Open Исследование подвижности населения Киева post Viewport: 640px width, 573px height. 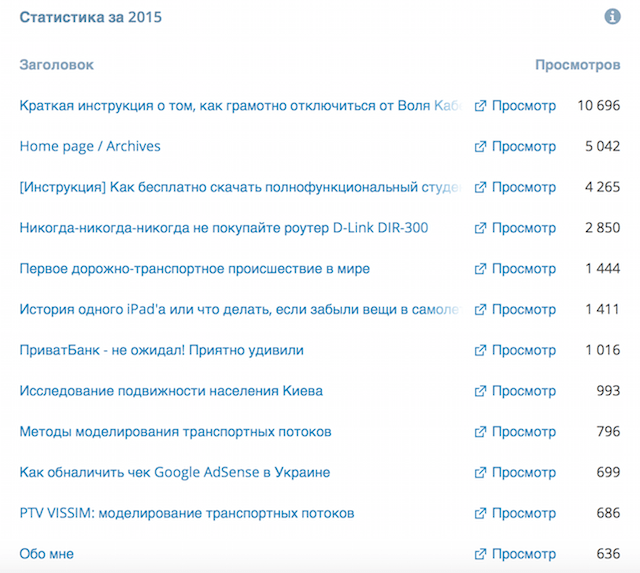171,391
